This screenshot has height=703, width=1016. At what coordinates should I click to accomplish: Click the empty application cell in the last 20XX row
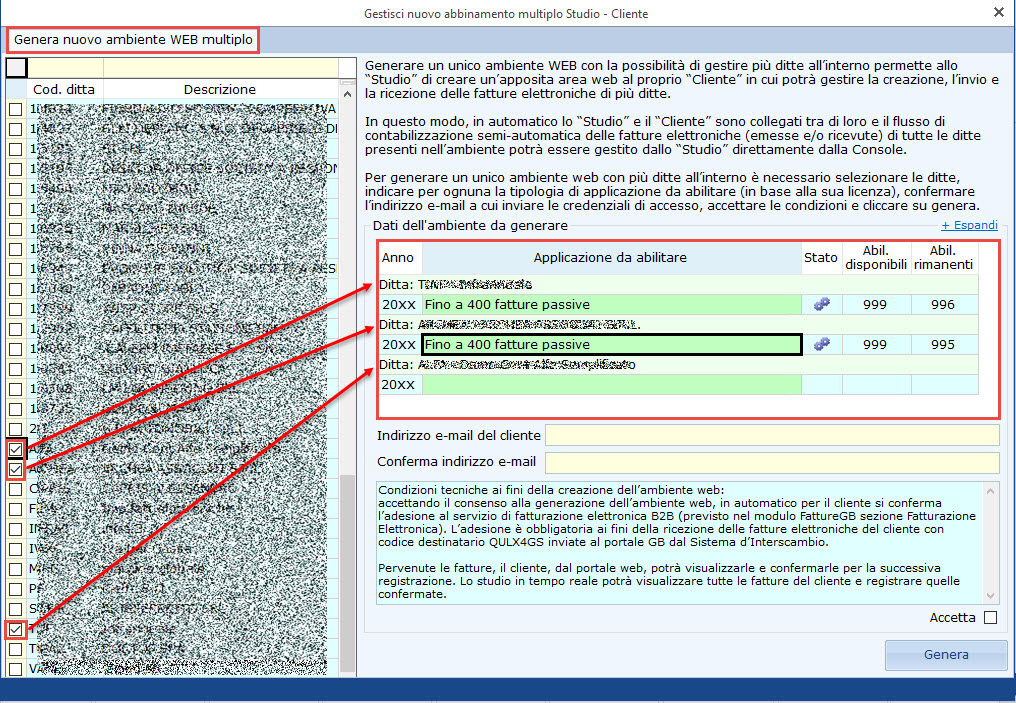point(612,385)
